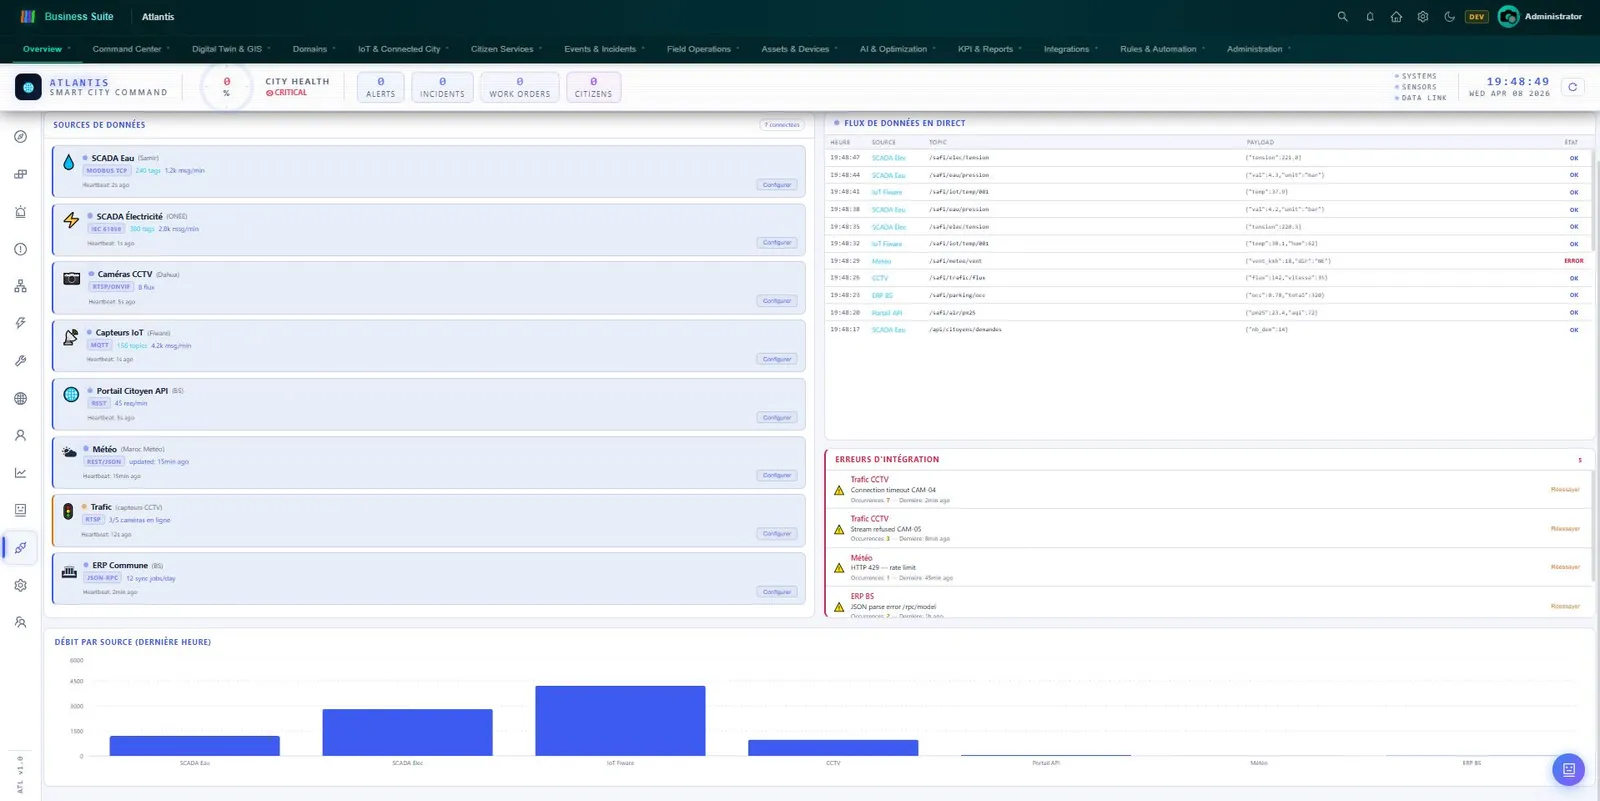1600x801 pixels.
Task: Open the wrench icon in sidebar
Action: 20,361
